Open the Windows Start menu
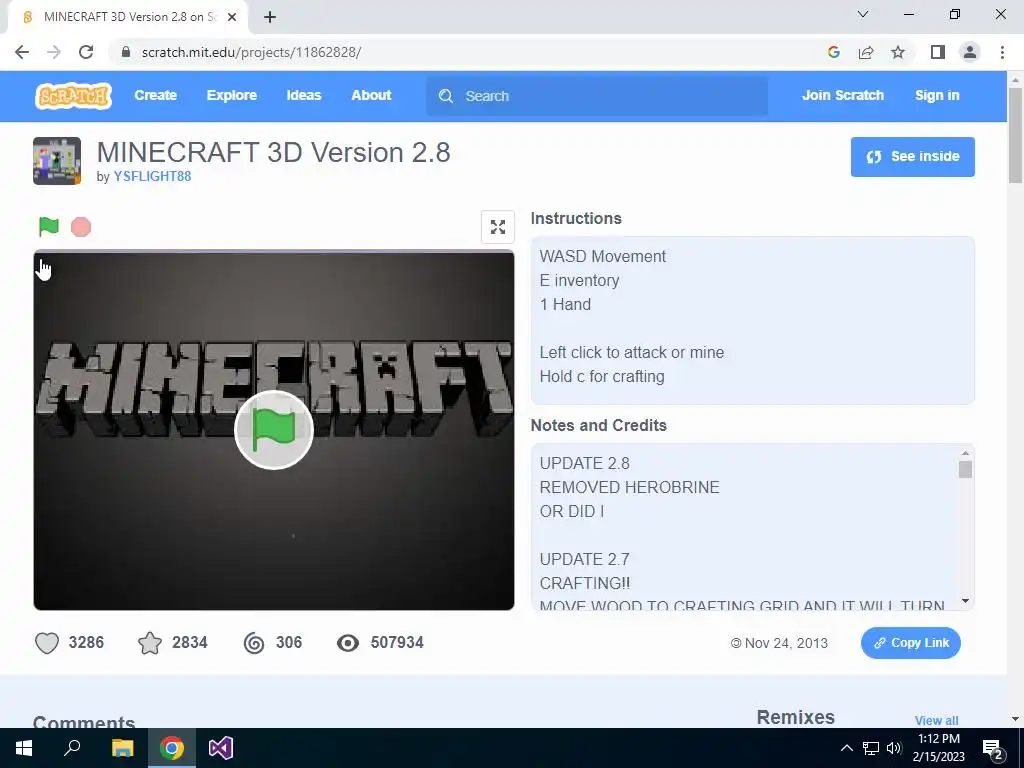The image size is (1024, 768). tap(24, 748)
